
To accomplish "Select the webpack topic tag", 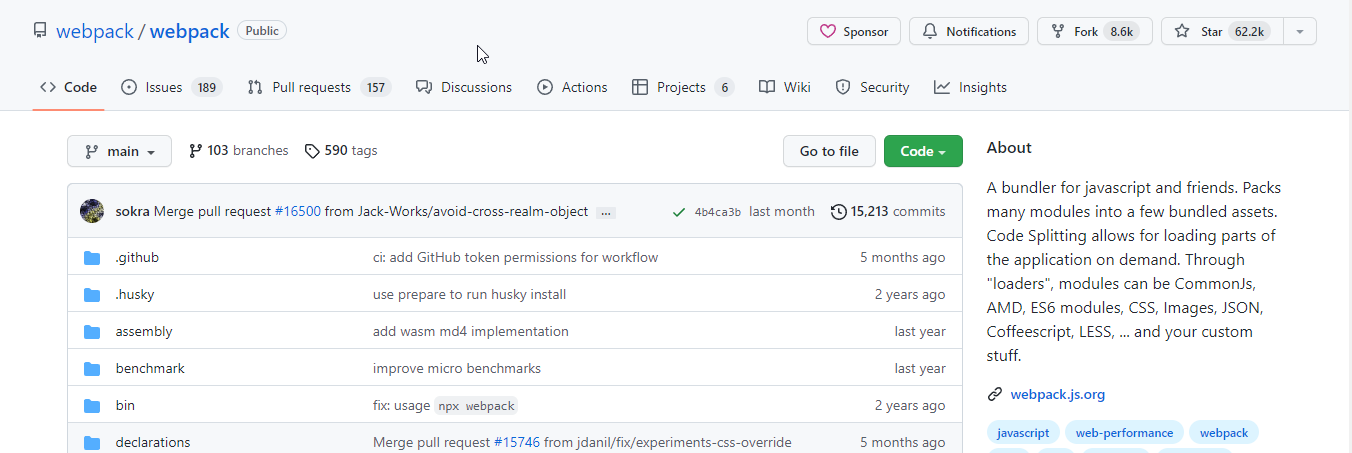I will (x=1224, y=433).
